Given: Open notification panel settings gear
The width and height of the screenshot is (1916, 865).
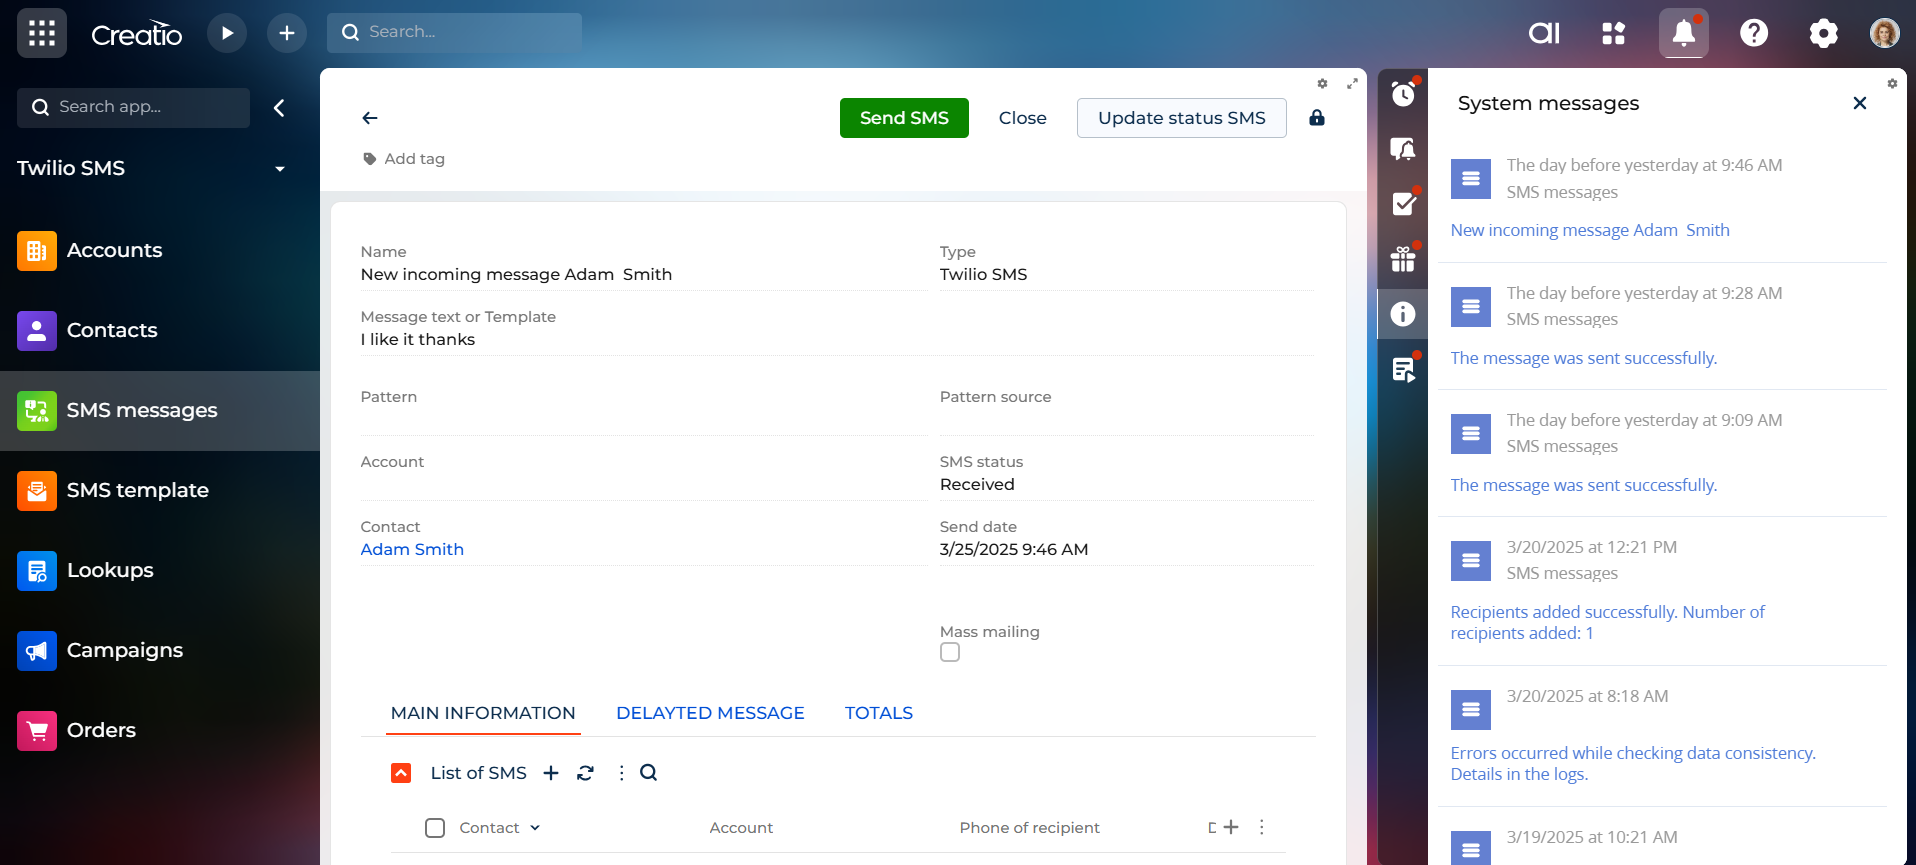Looking at the screenshot, I should [x=1892, y=84].
